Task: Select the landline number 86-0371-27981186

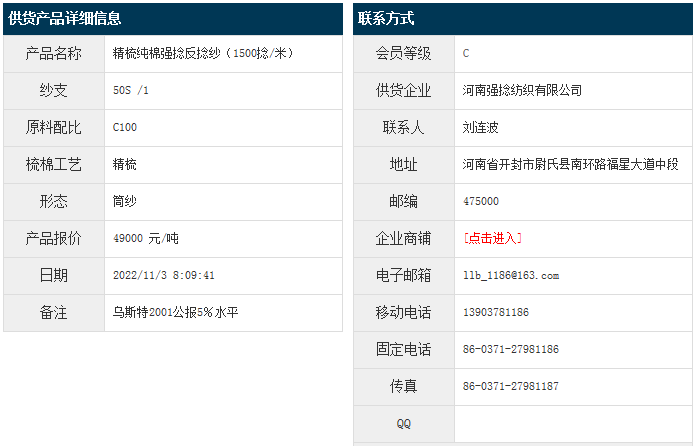Action: pyautogui.click(x=511, y=349)
